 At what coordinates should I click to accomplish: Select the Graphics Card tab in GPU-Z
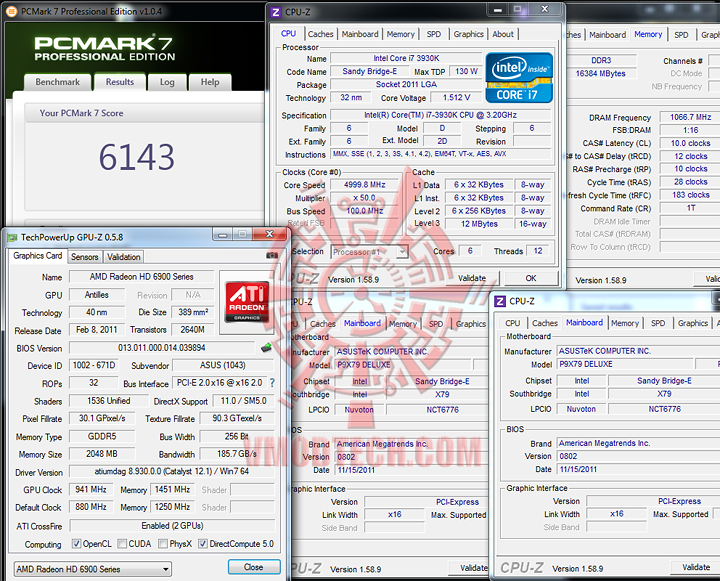point(38,256)
